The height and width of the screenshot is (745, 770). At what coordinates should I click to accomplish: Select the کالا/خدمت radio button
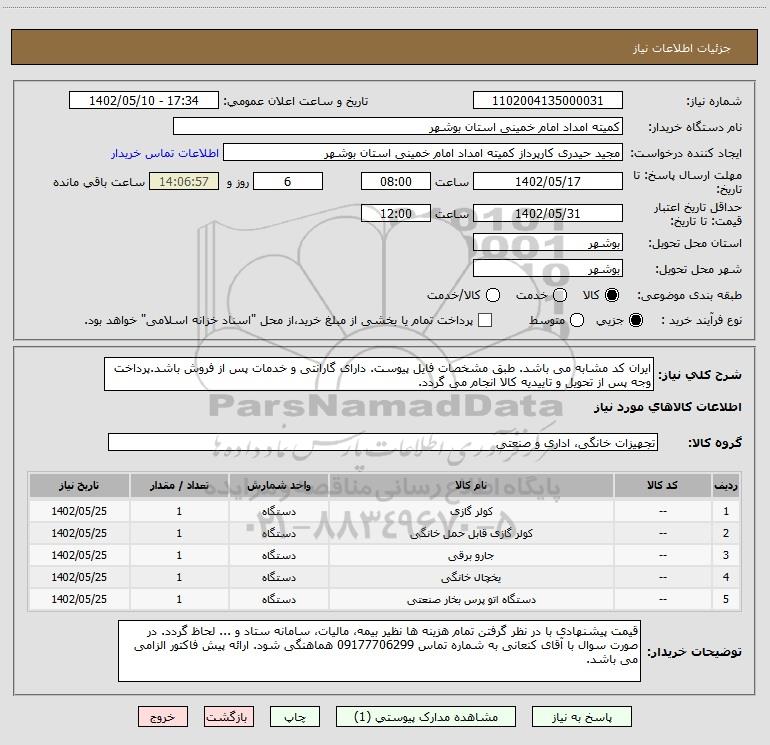tap(493, 295)
